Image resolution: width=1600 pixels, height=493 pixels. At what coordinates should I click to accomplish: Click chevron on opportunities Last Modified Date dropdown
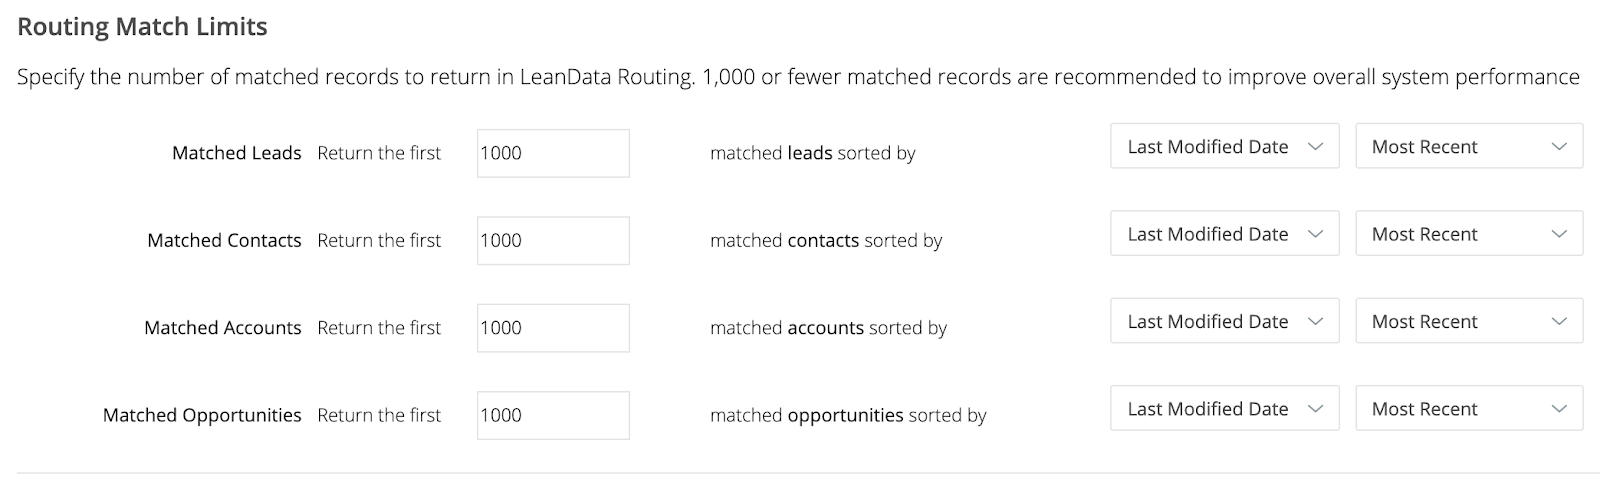coord(1316,409)
